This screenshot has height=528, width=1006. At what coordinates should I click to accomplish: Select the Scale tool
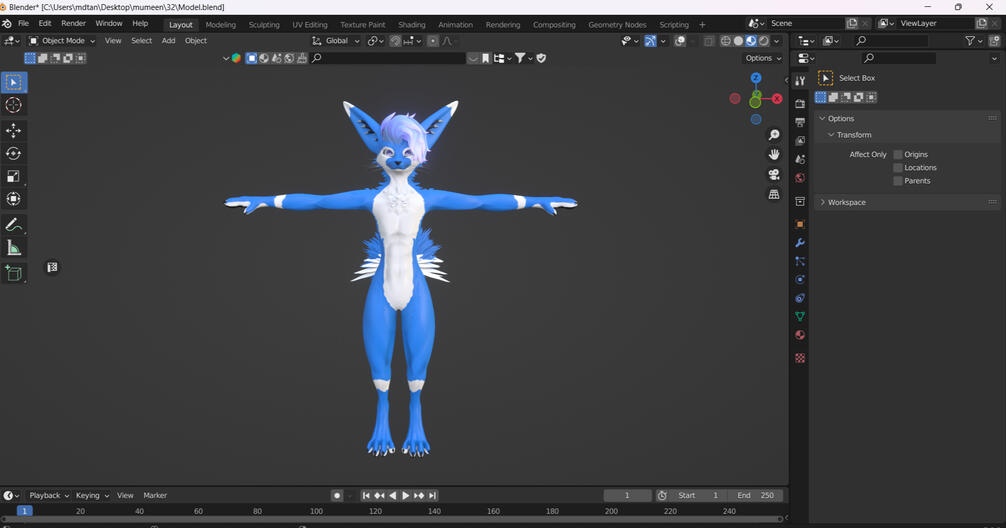coord(13,176)
